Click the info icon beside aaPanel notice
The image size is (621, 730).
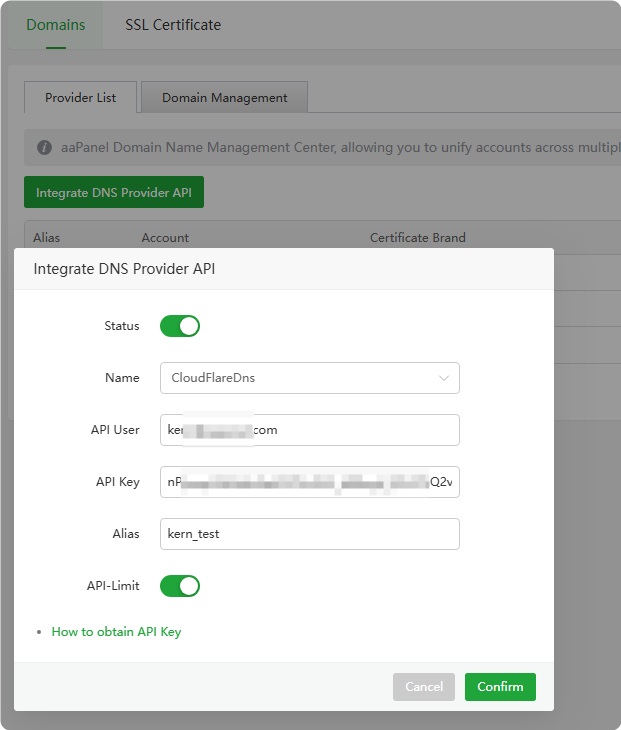pyautogui.click(x=45, y=148)
